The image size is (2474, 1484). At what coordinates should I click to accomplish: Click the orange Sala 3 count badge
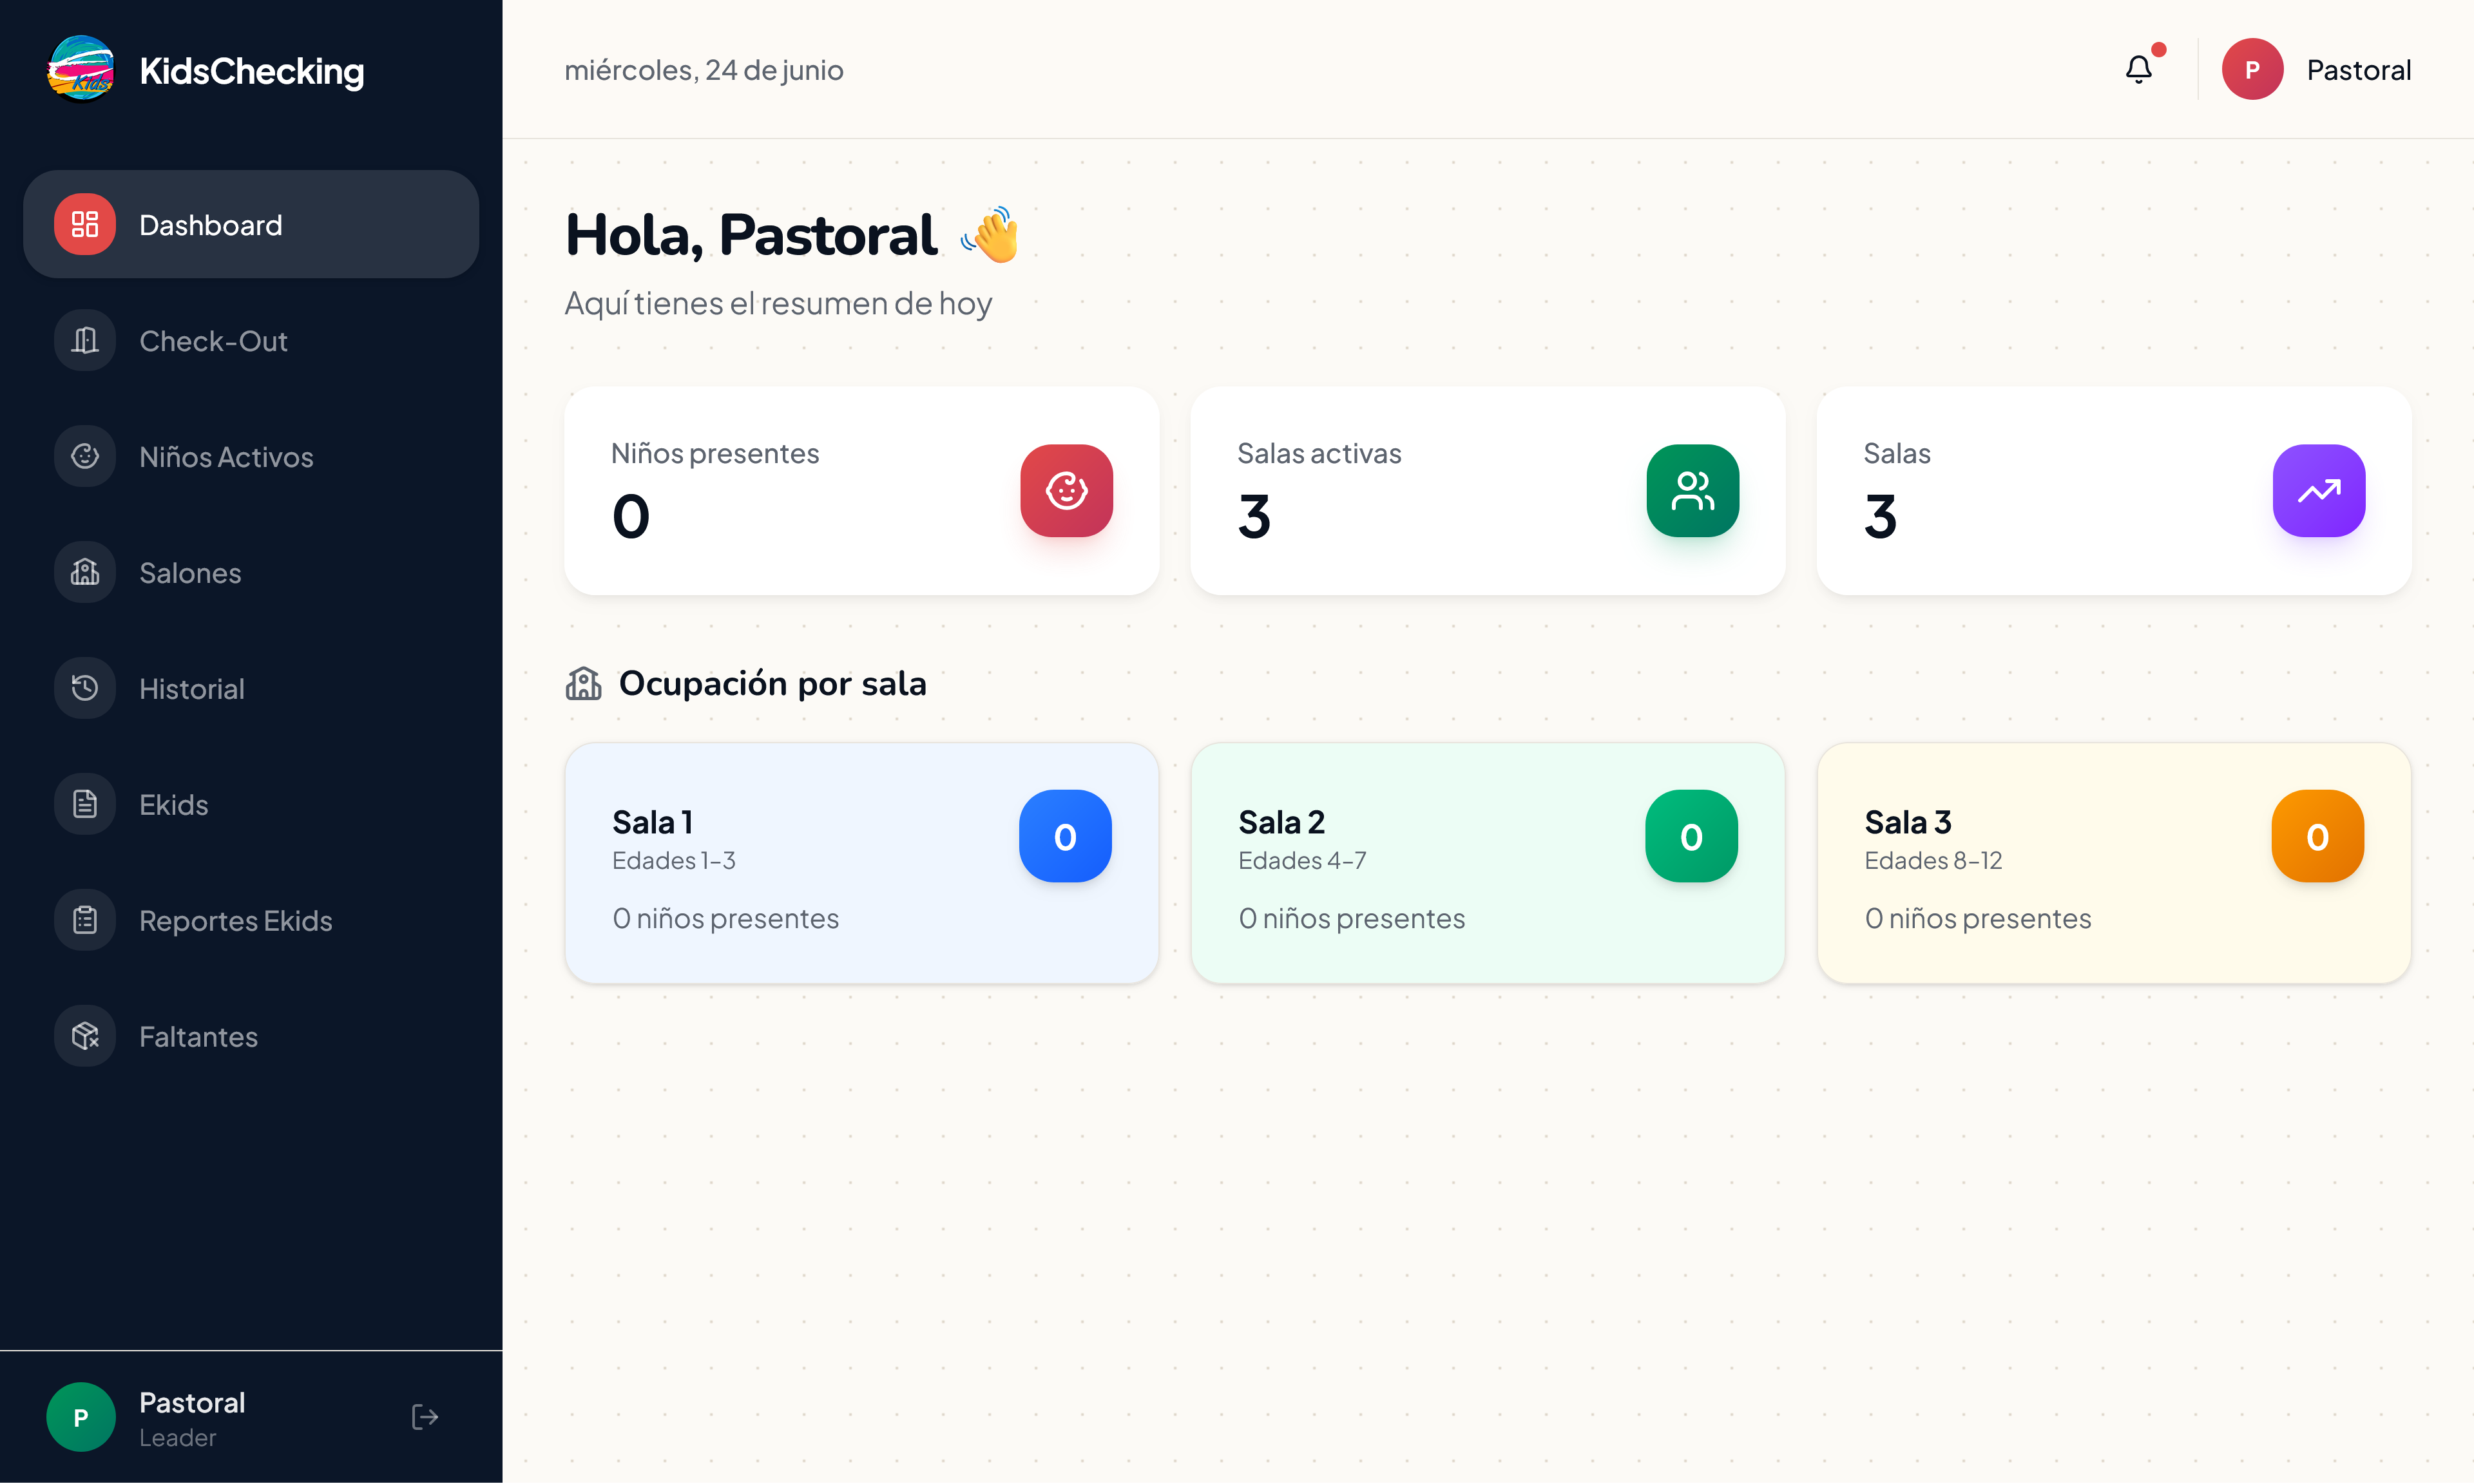tap(2317, 836)
